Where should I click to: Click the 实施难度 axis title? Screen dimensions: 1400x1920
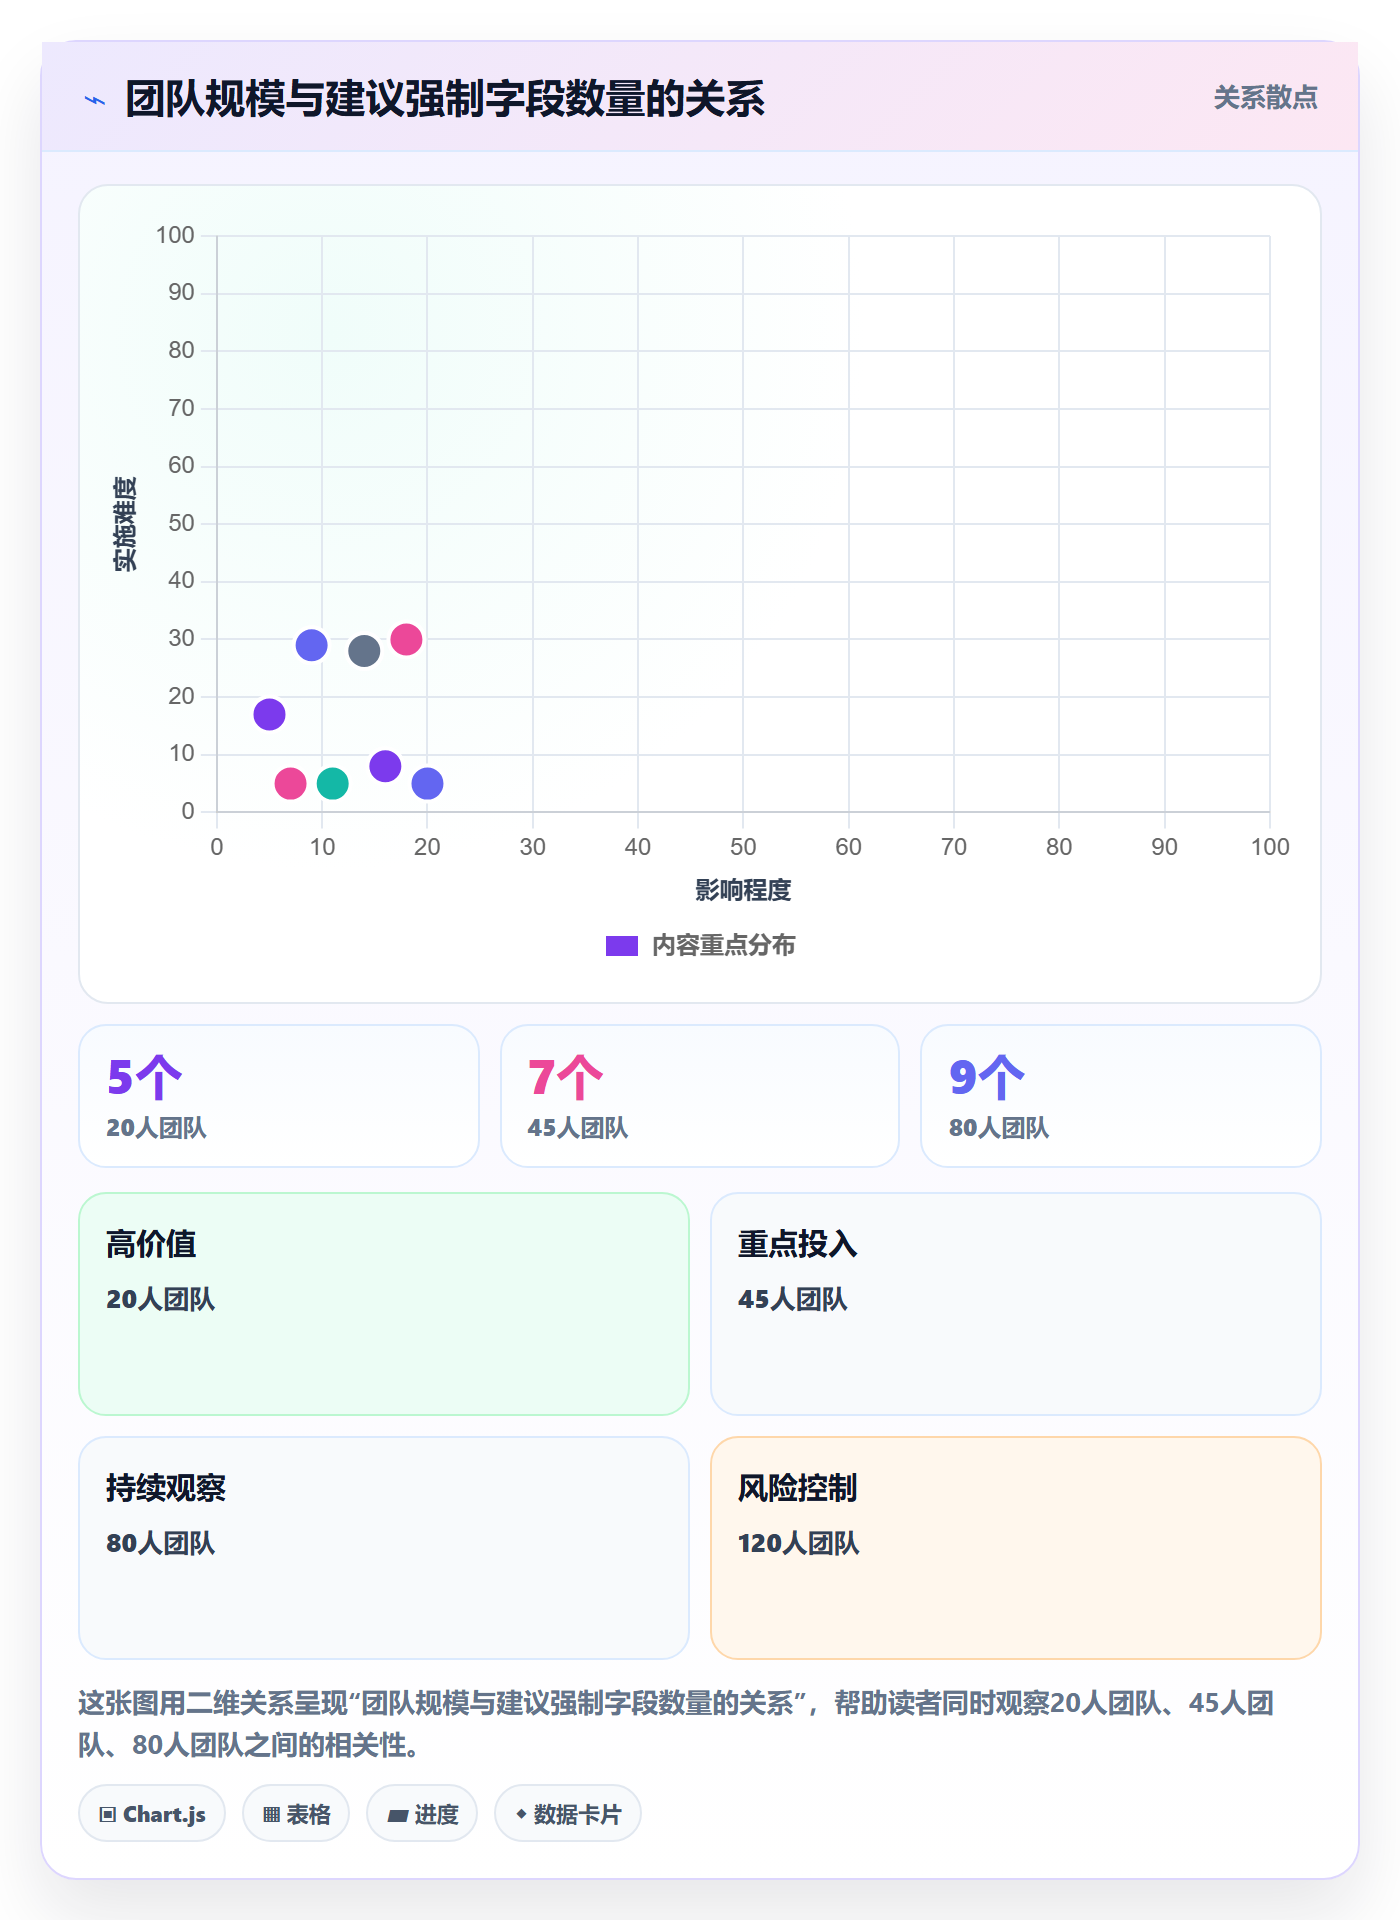[125, 524]
